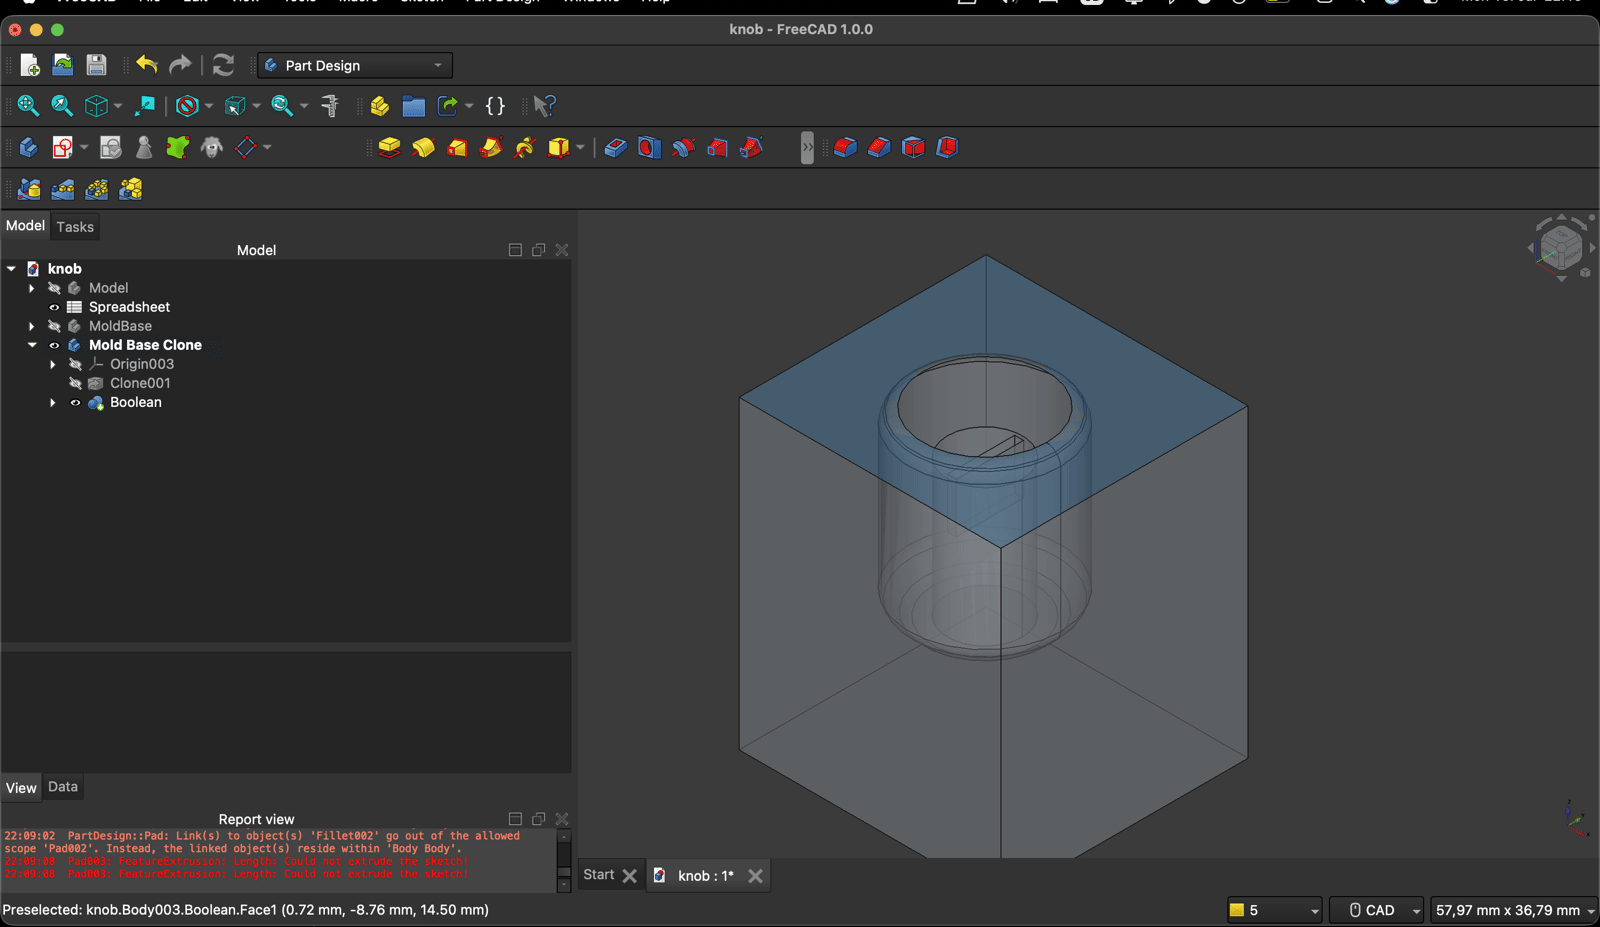
Task: Expand the Origin003 item
Action: [53, 364]
